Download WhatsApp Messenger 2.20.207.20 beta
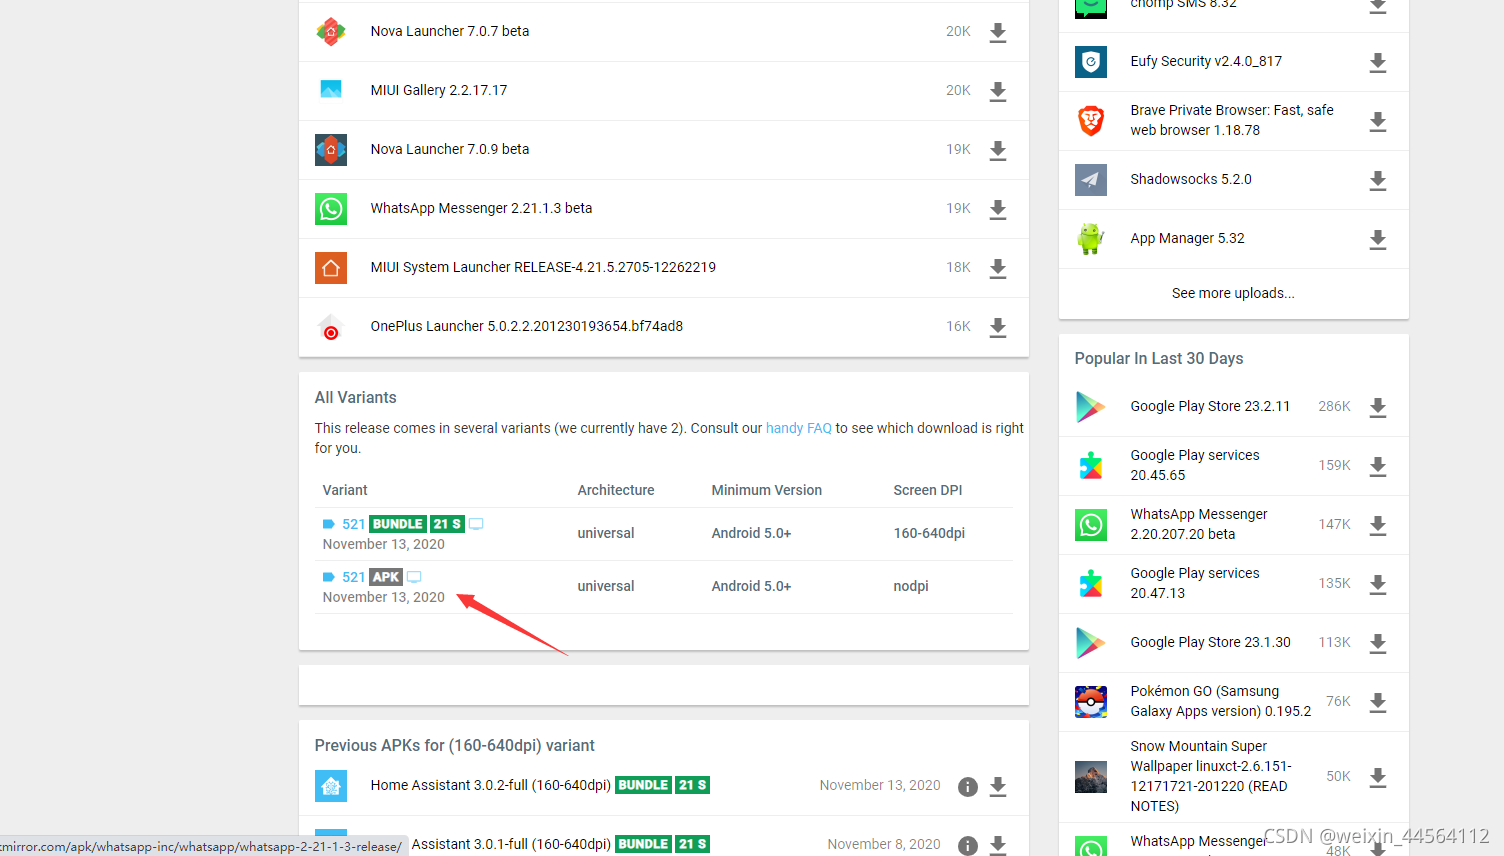This screenshot has width=1504, height=856. pos(1377,526)
